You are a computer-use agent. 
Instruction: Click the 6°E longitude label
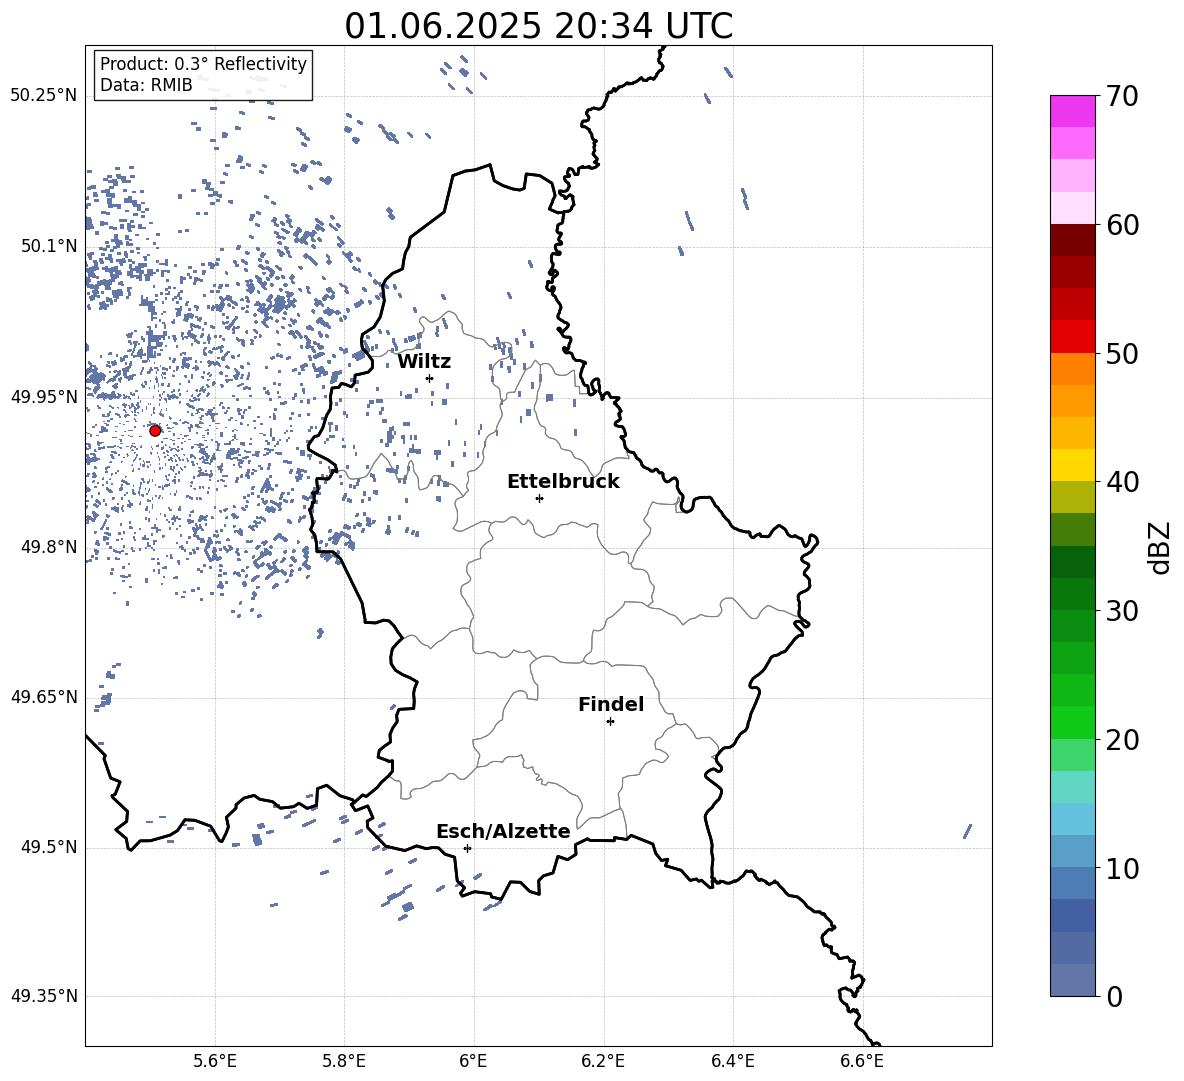pyautogui.click(x=473, y=1061)
